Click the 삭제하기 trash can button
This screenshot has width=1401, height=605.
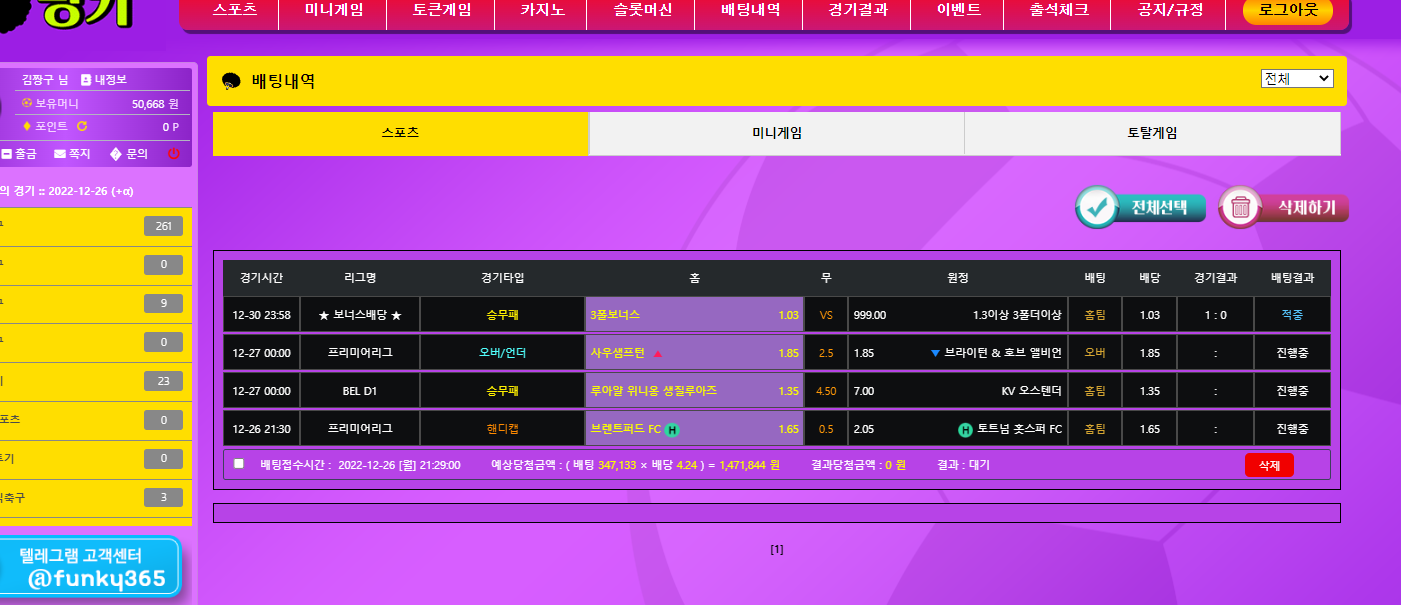1284,208
